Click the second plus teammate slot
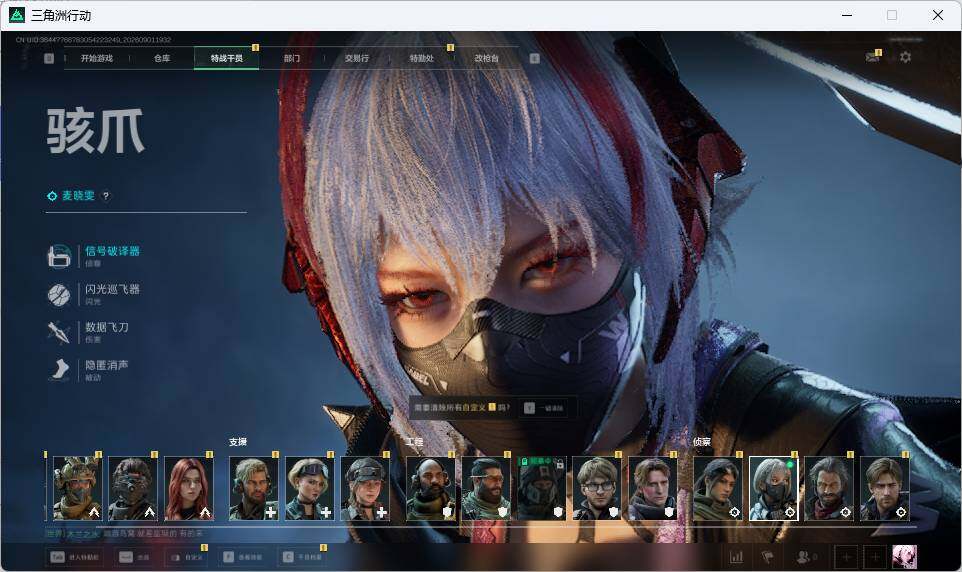This screenshot has height=572, width=962. [875, 557]
